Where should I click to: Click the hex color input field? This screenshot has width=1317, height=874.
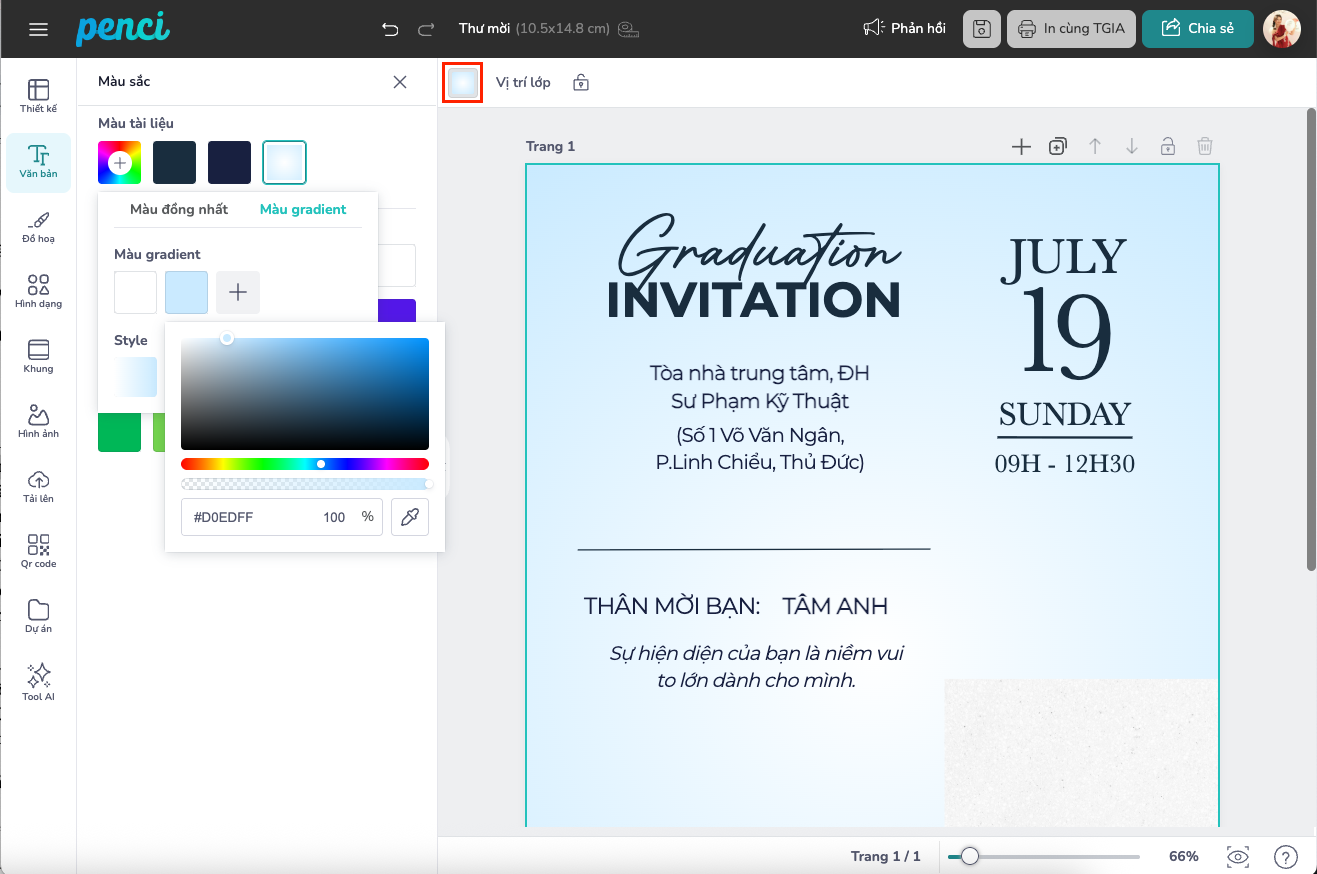(250, 517)
